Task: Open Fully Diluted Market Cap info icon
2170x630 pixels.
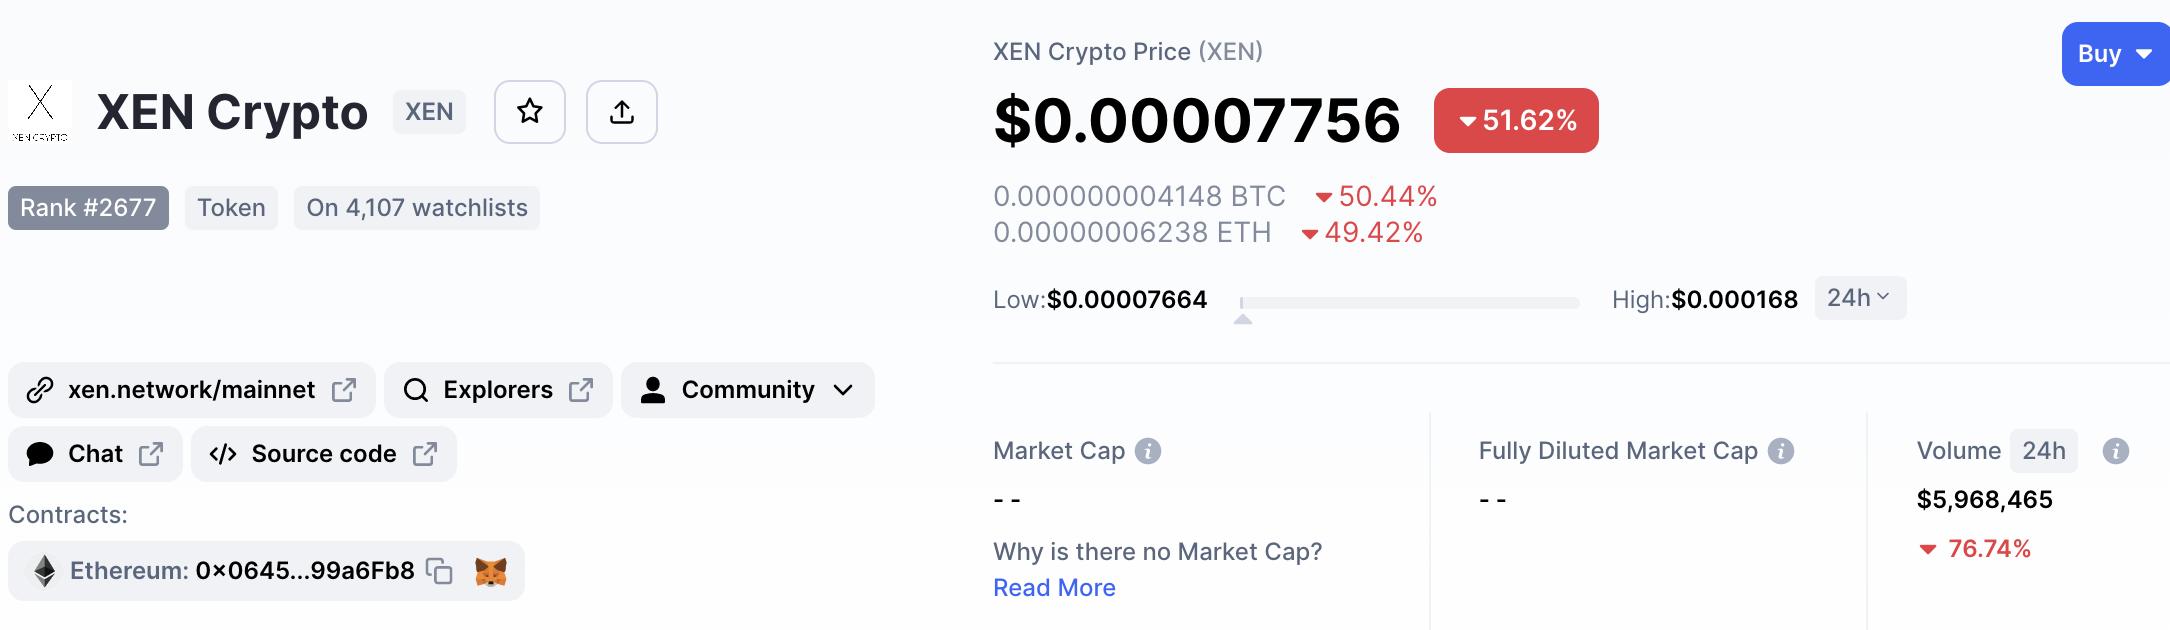Action: coord(1785,451)
